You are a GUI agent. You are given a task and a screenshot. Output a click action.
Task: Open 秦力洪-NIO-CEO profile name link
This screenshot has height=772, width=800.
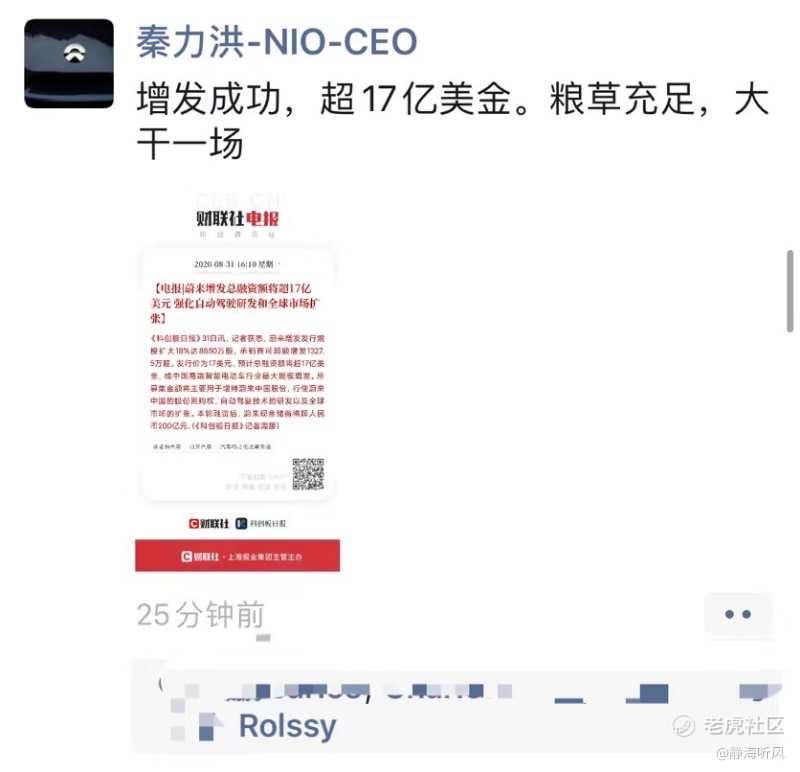click(277, 42)
